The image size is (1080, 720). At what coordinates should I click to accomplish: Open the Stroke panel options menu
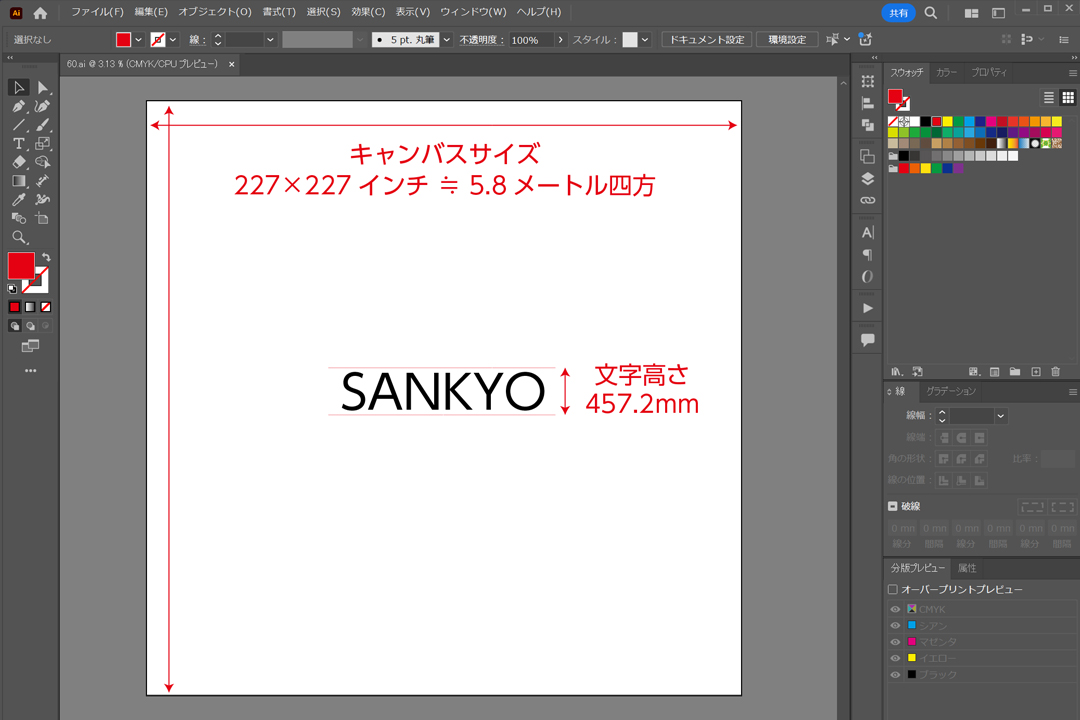click(1072, 392)
